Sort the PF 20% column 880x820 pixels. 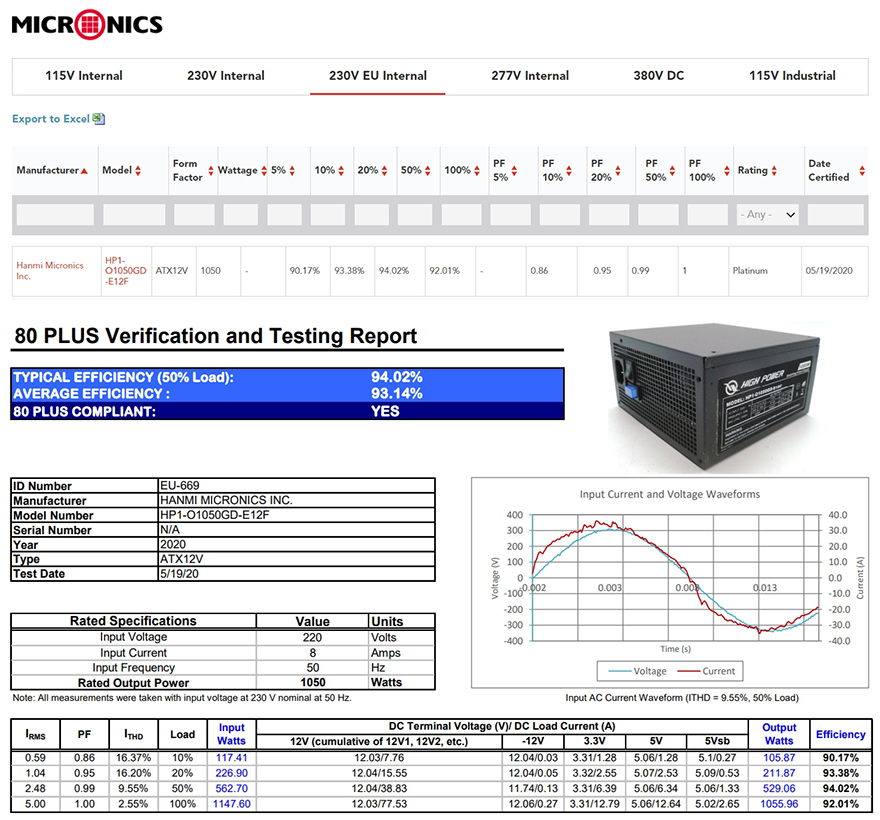click(617, 171)
